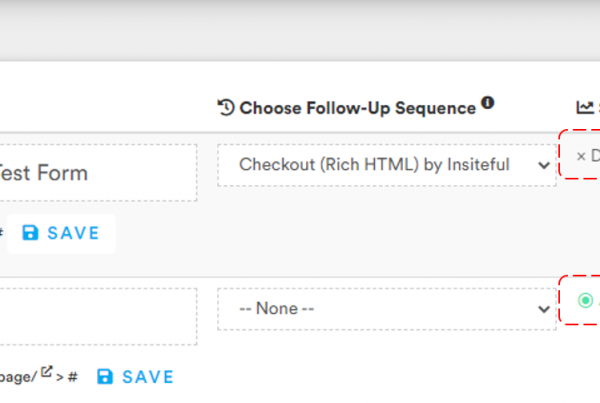Click the × icon in the first row status box
The height and width of the screenshot is (403, 600).
point(581,156)
